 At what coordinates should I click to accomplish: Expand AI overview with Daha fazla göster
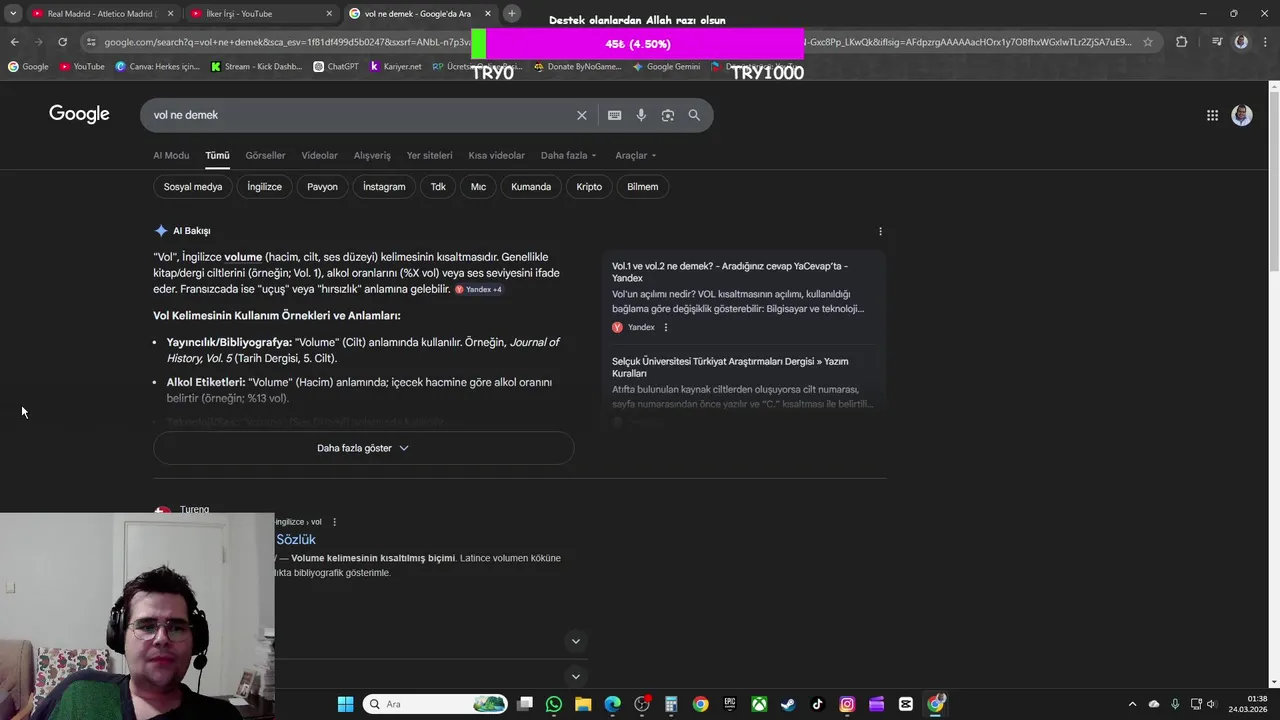tap(363, 448)
